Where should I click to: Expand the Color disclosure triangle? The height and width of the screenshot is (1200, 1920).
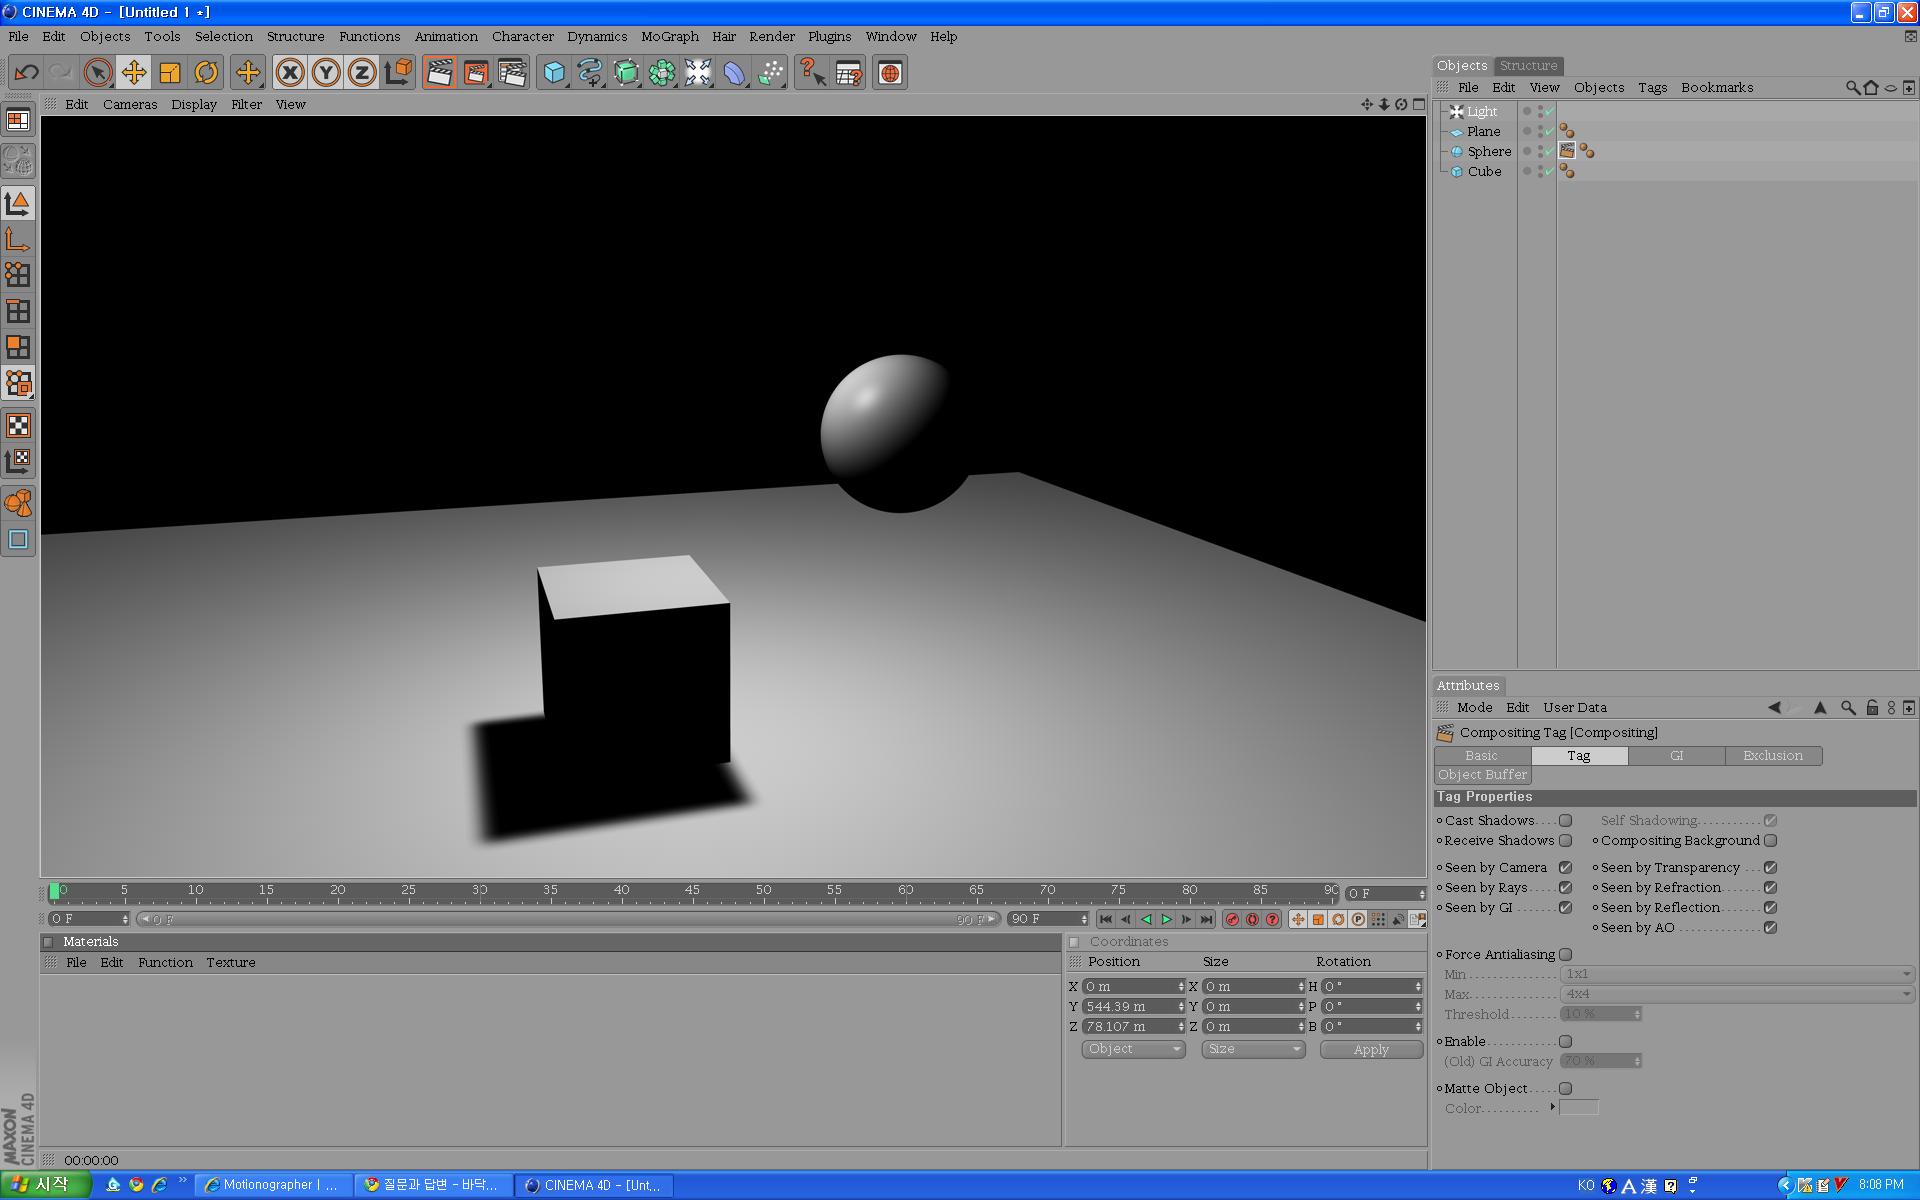point(1552,1107)
